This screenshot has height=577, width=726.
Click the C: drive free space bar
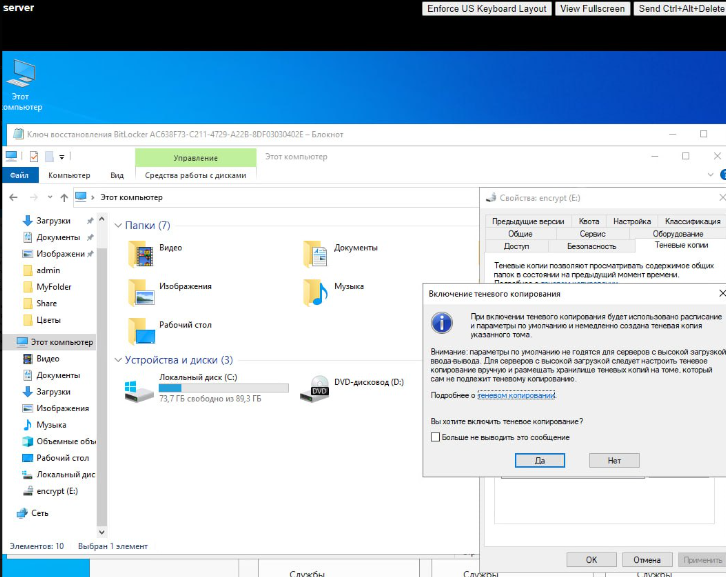(x=224, y=388)
